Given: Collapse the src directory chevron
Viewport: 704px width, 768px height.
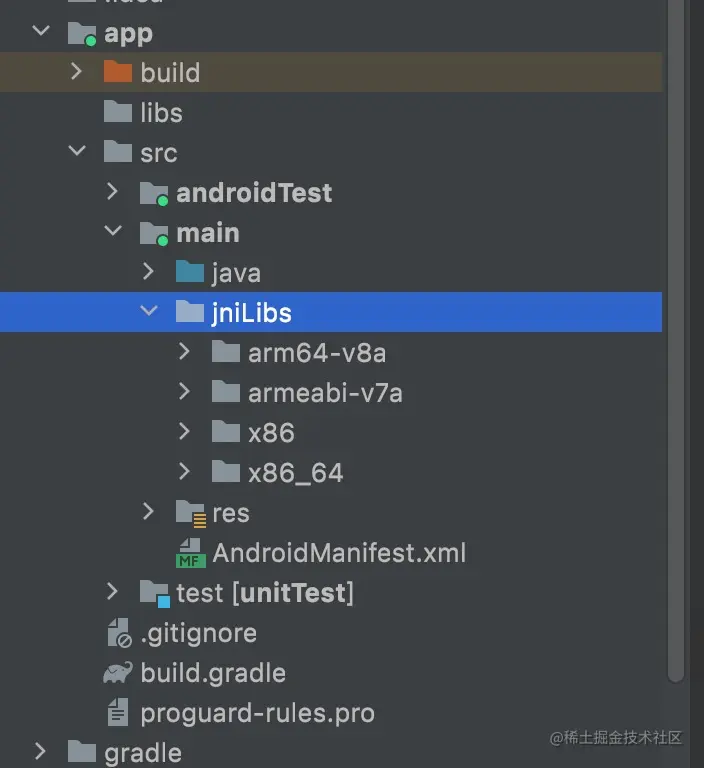Looking at the screenshot, I should pos(77,152).
